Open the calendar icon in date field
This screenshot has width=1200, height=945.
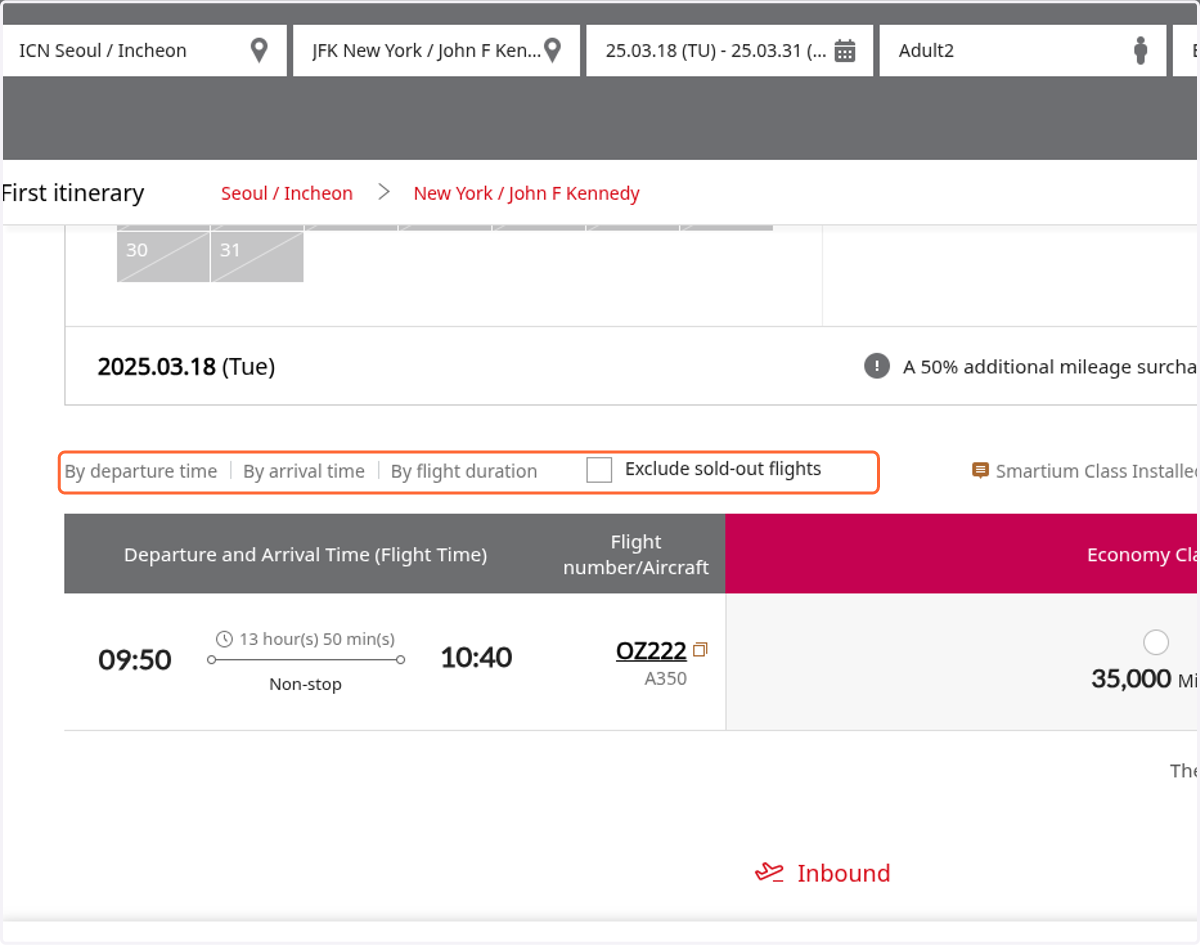pyautogui.click(x=845, y=51)
